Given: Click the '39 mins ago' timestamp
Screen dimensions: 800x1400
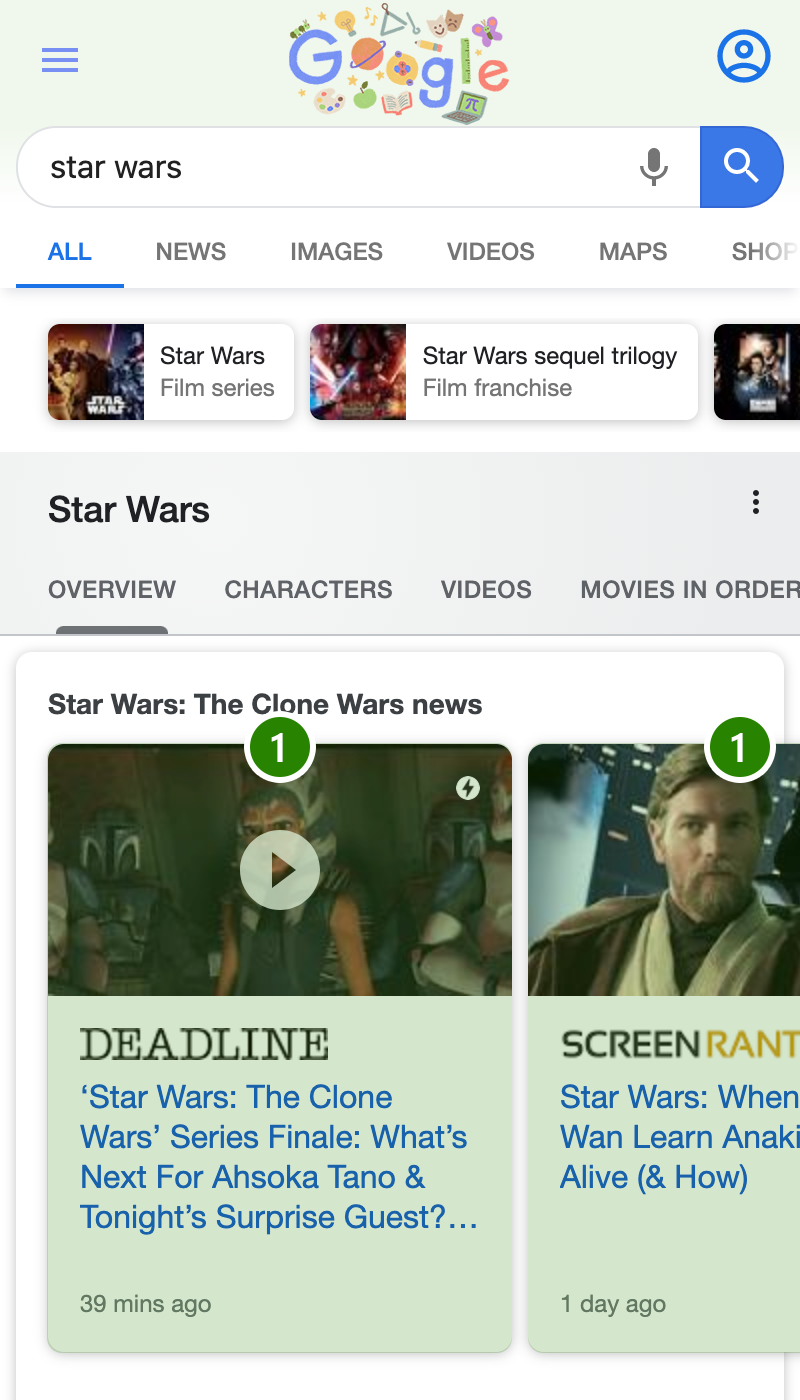Looking at the screenshot, I should (x=146, y=1304).
